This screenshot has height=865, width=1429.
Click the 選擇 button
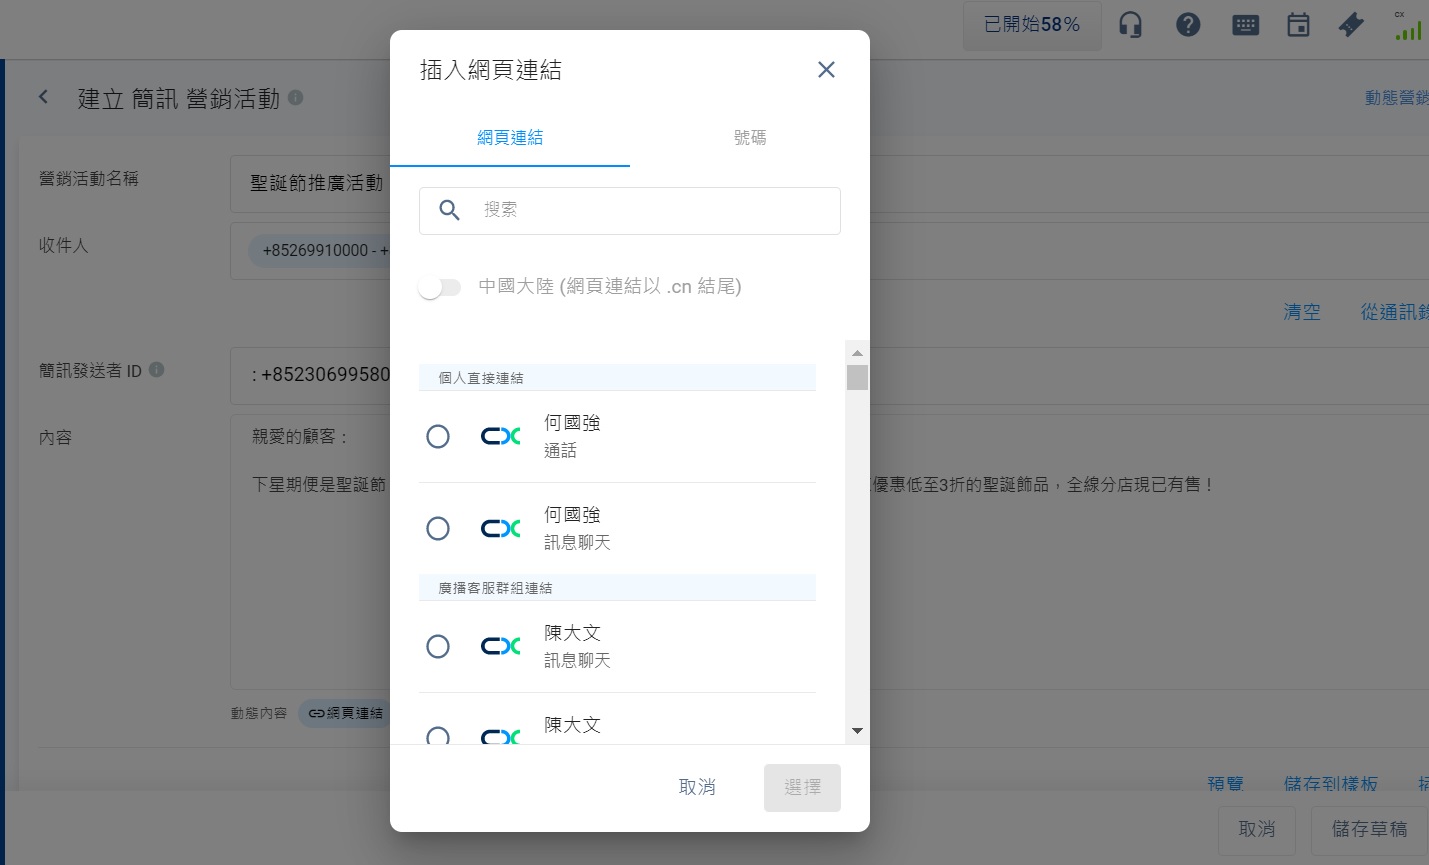coord(802,788)
